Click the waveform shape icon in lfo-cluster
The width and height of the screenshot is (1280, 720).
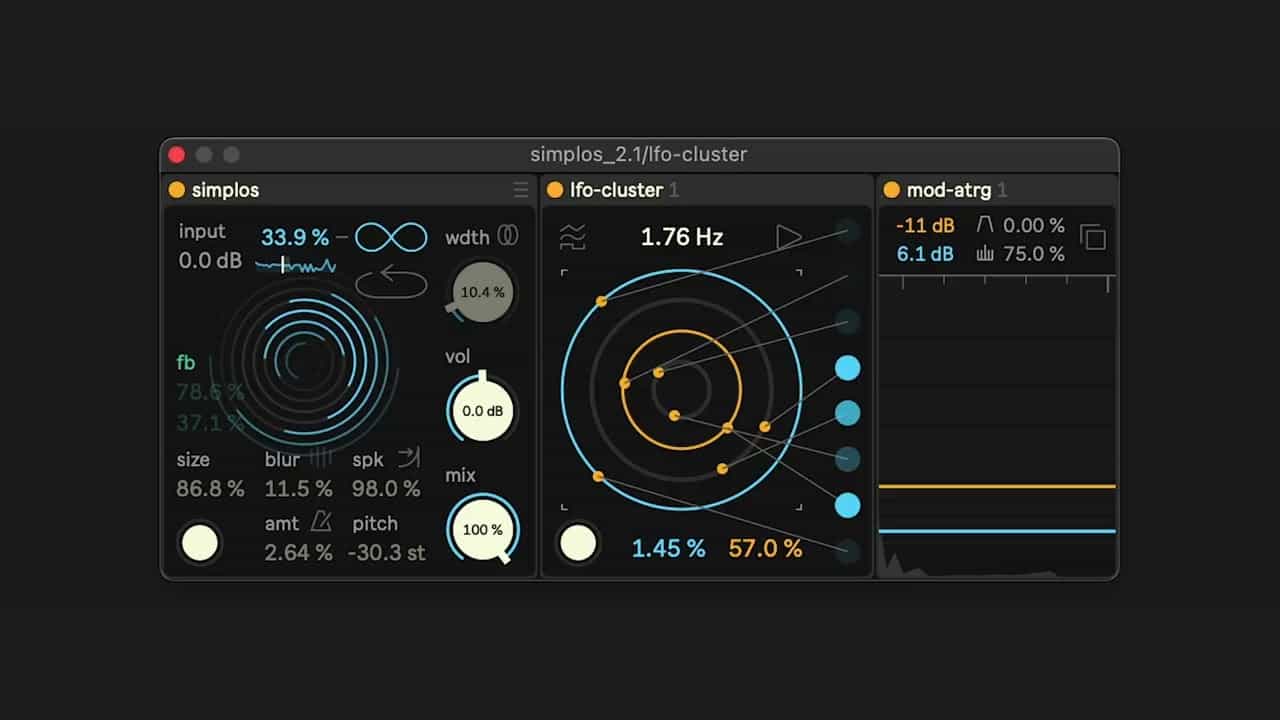[x=573, y=237]
